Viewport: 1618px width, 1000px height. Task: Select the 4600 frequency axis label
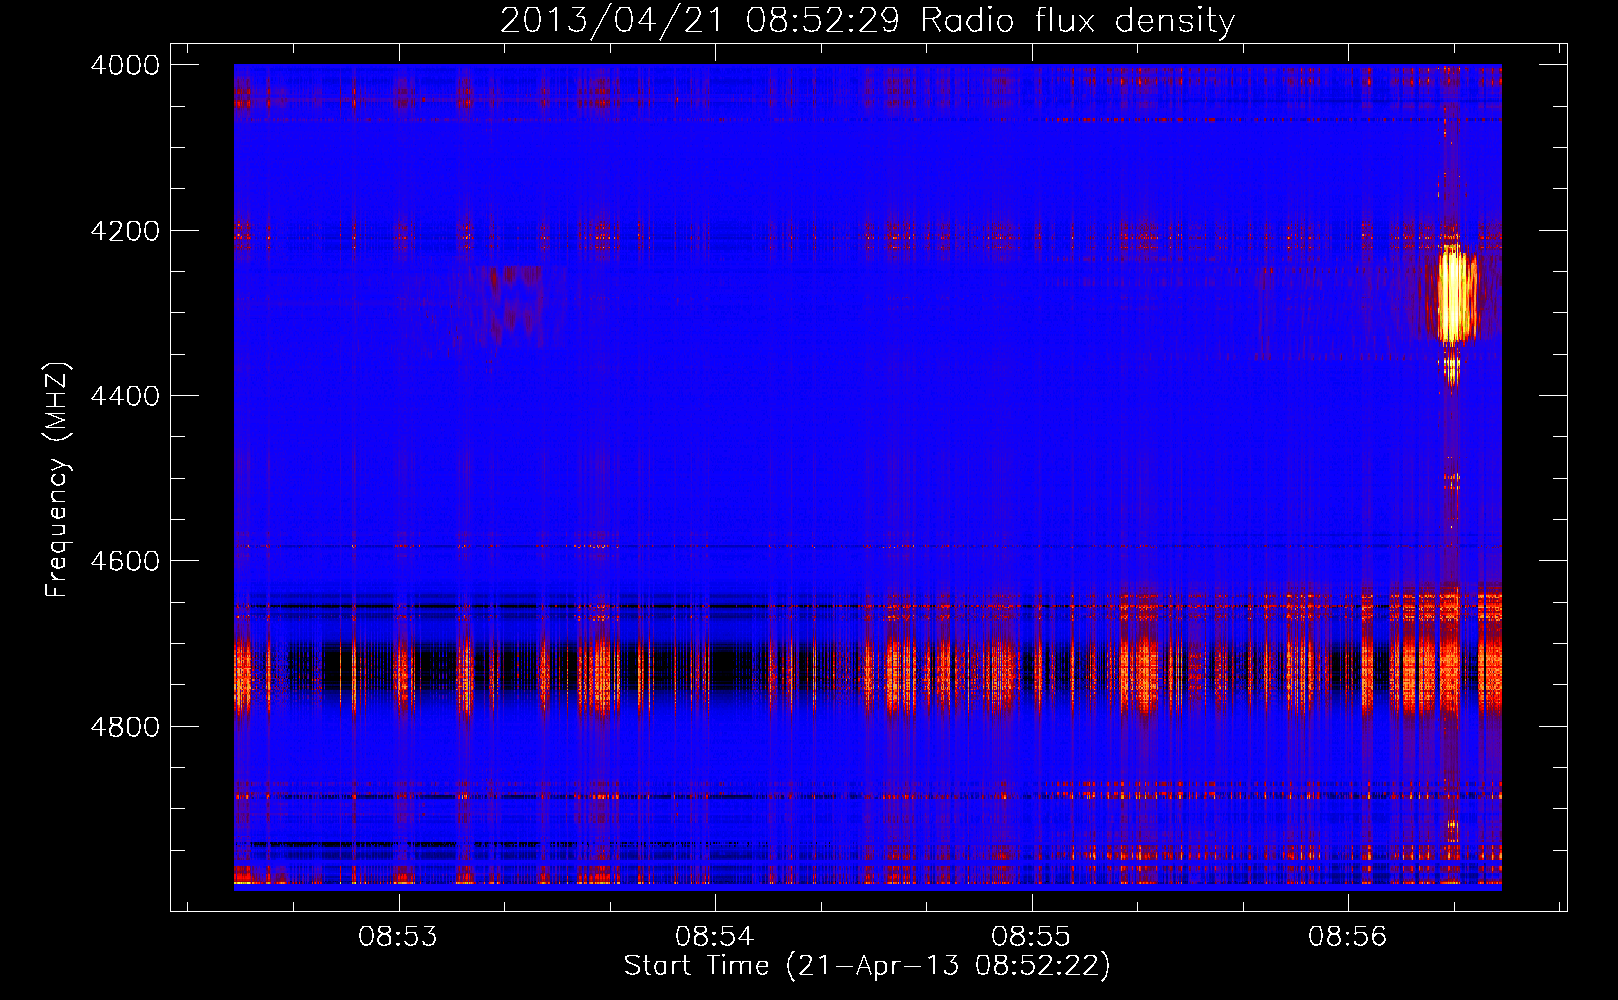point(125,561)
